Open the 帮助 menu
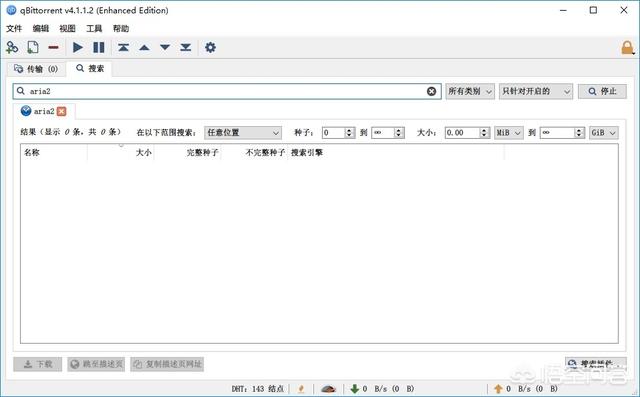Screen dimensions: 640x397 [x=121, y=29]
